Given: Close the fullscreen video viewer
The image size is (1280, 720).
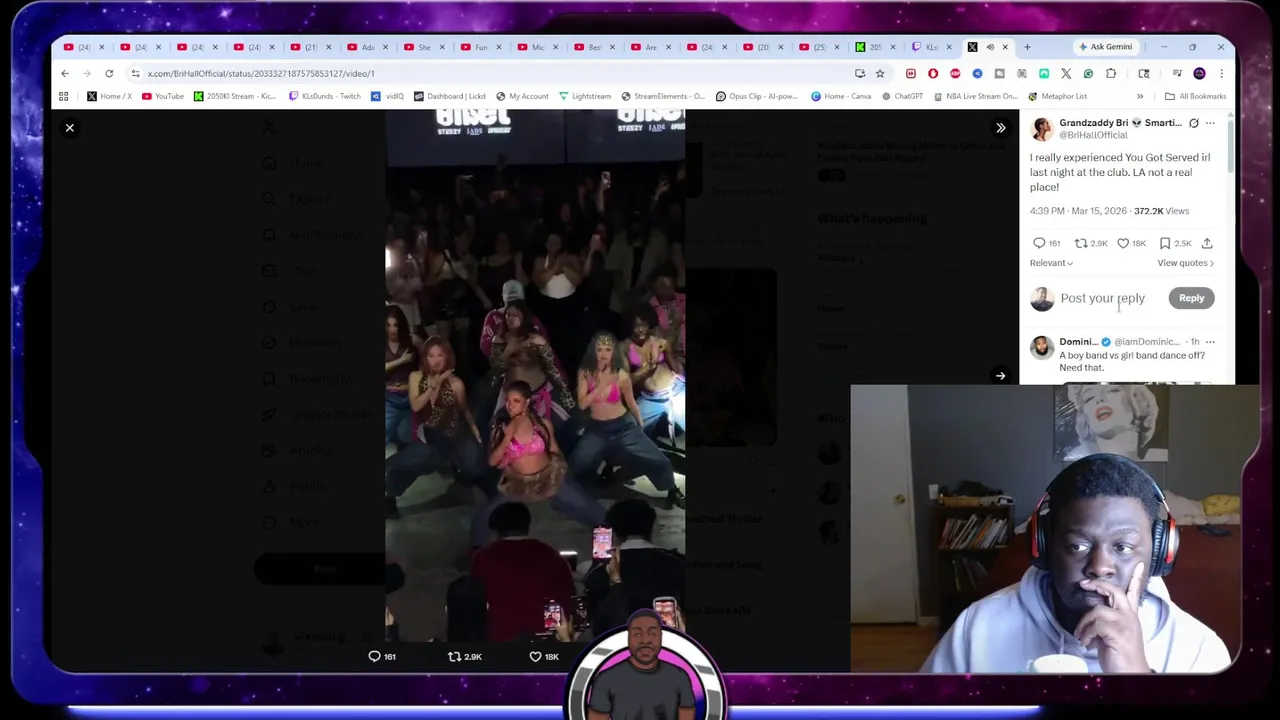Looking at the screenshot, I should (x=70, y=128).
